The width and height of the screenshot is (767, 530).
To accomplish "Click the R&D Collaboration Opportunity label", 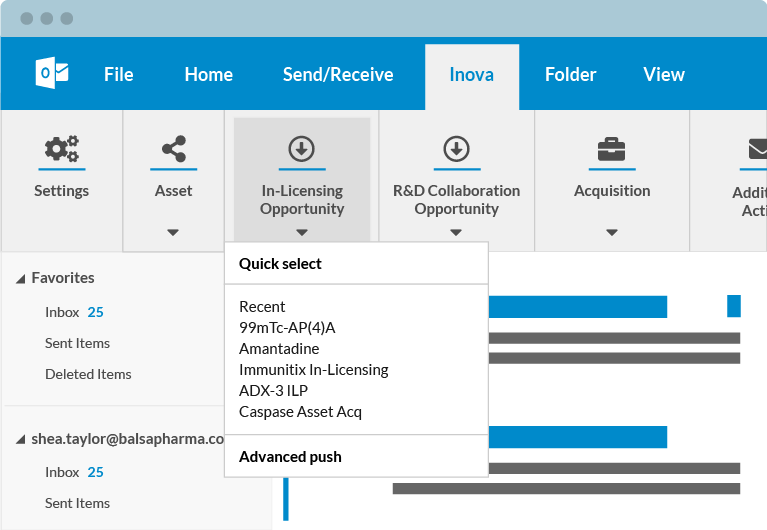I will [456, 200].
